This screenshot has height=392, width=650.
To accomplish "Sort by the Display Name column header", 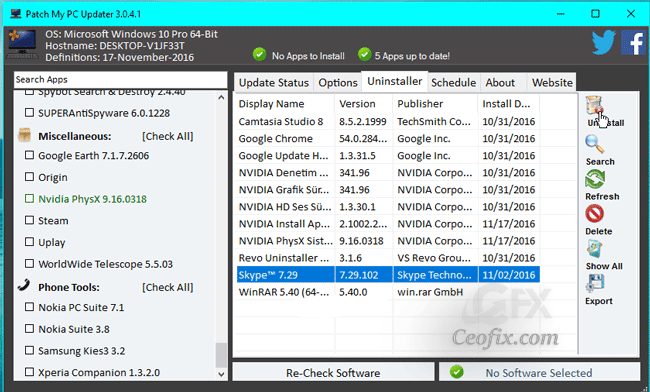I will click(285, 104).
